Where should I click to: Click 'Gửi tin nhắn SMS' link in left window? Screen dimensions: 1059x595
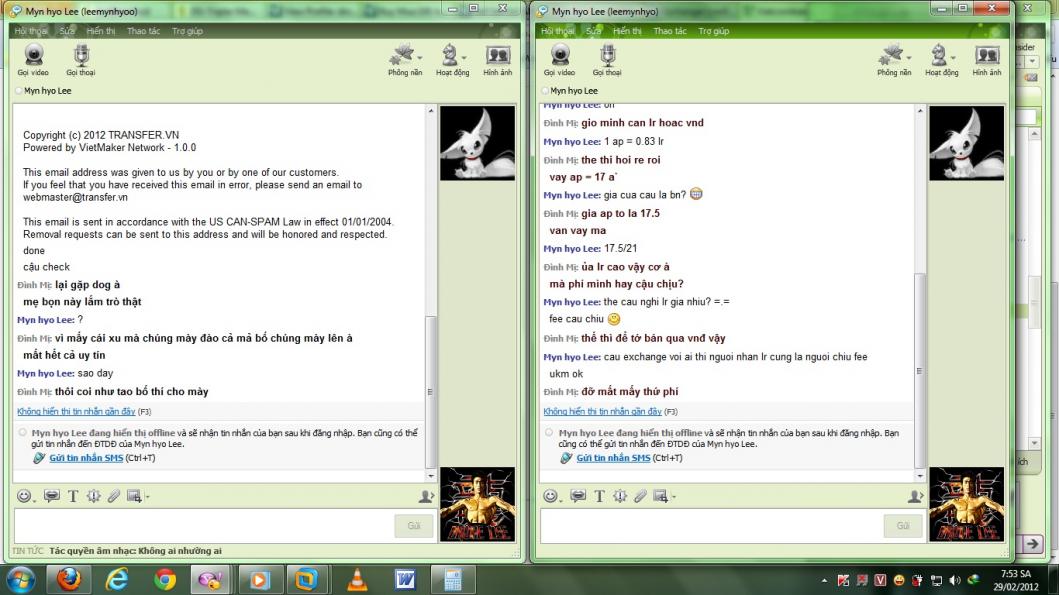(x=86, y=458)
